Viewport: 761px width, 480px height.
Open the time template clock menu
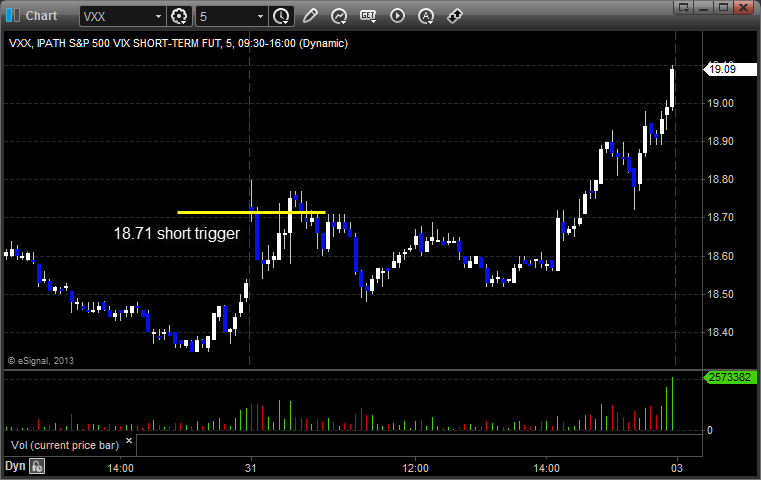click(281, 17)
